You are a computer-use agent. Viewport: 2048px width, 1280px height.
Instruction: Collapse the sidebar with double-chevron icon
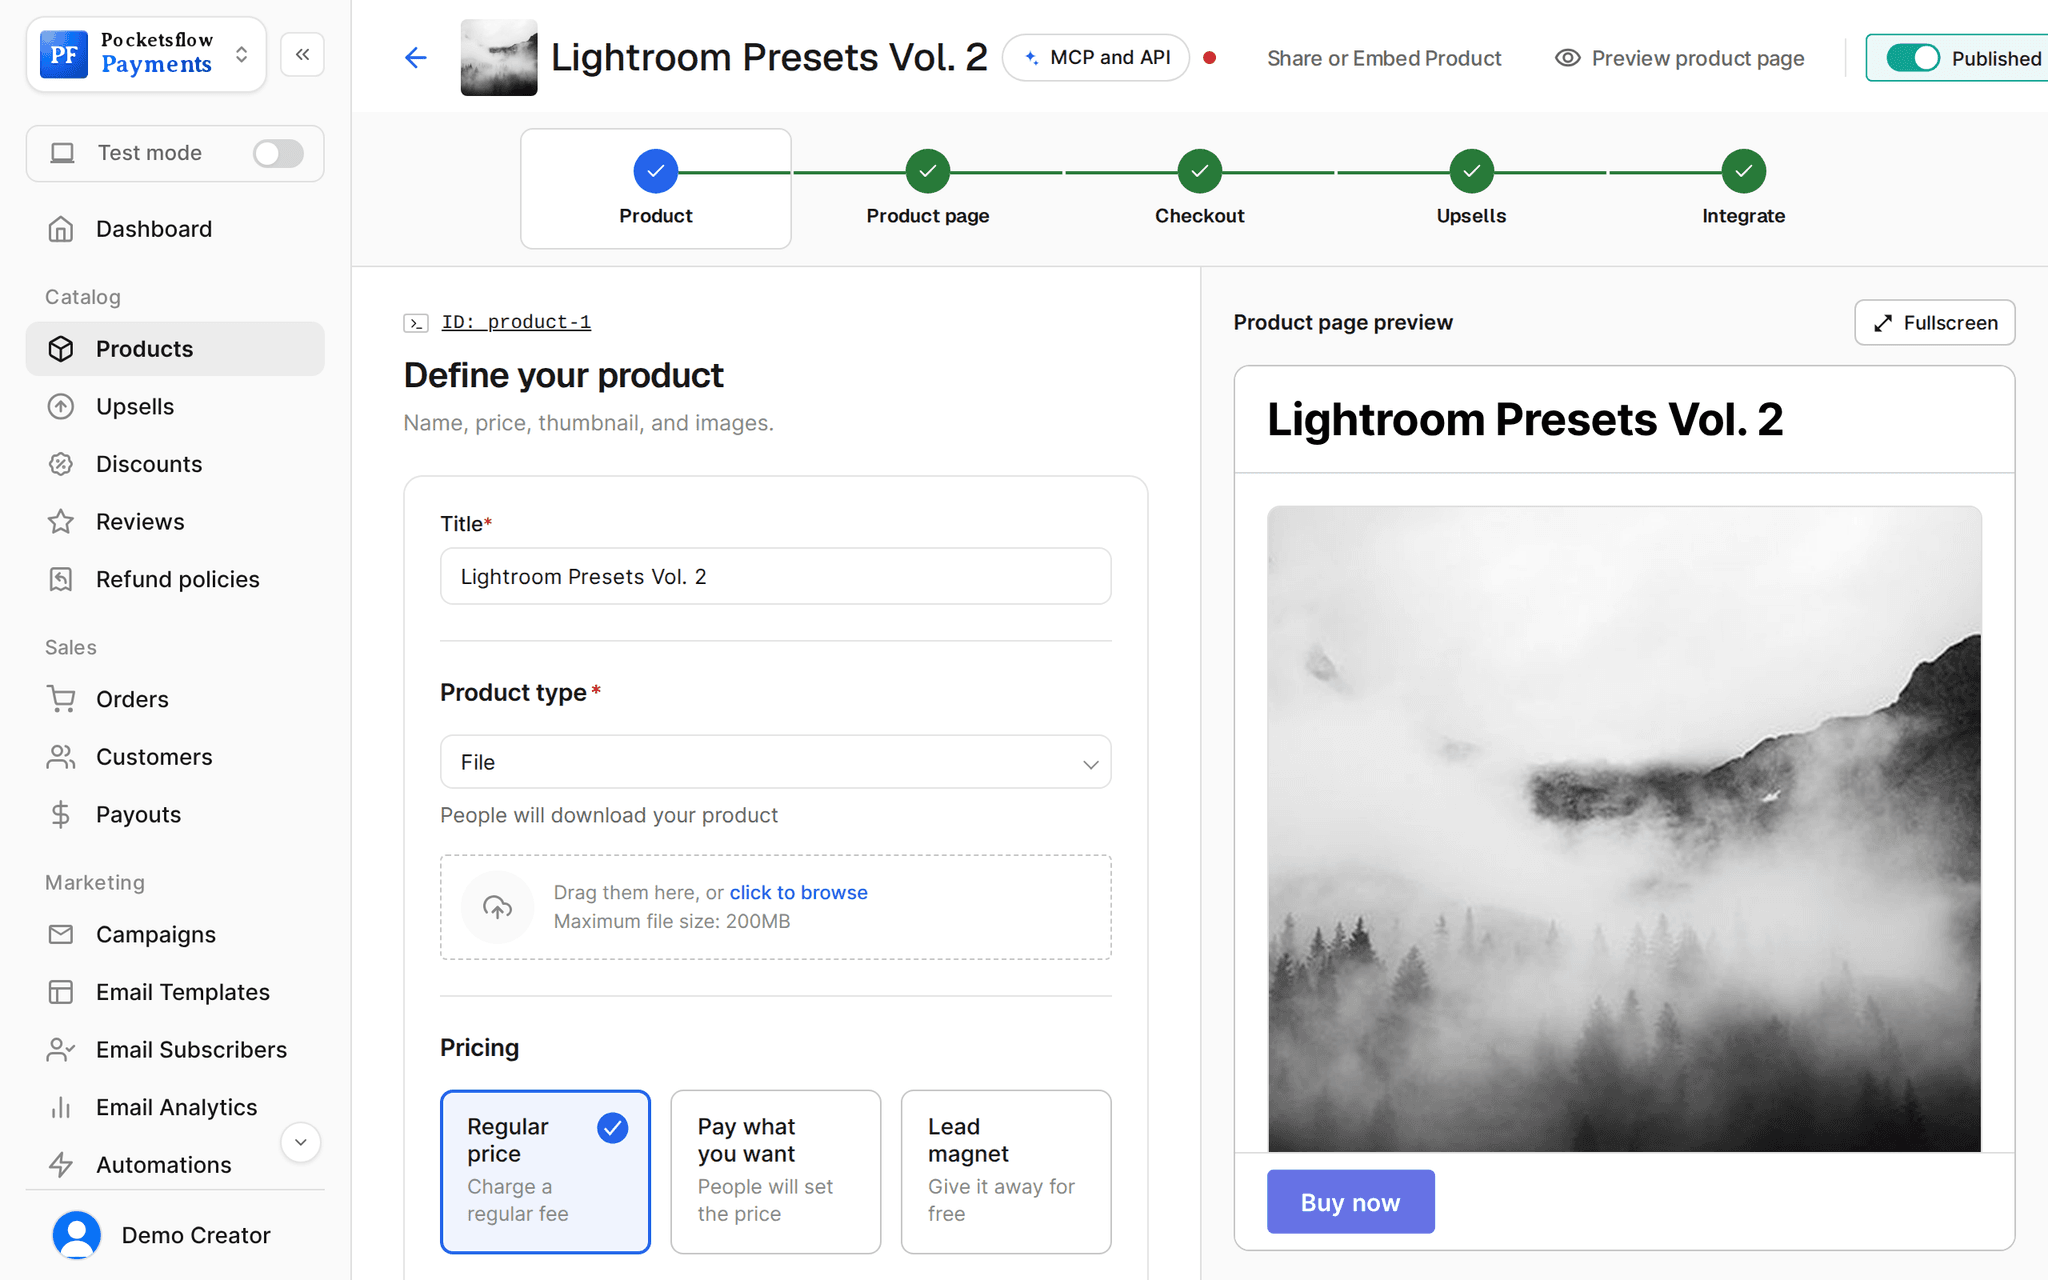(x=302, y=54)
